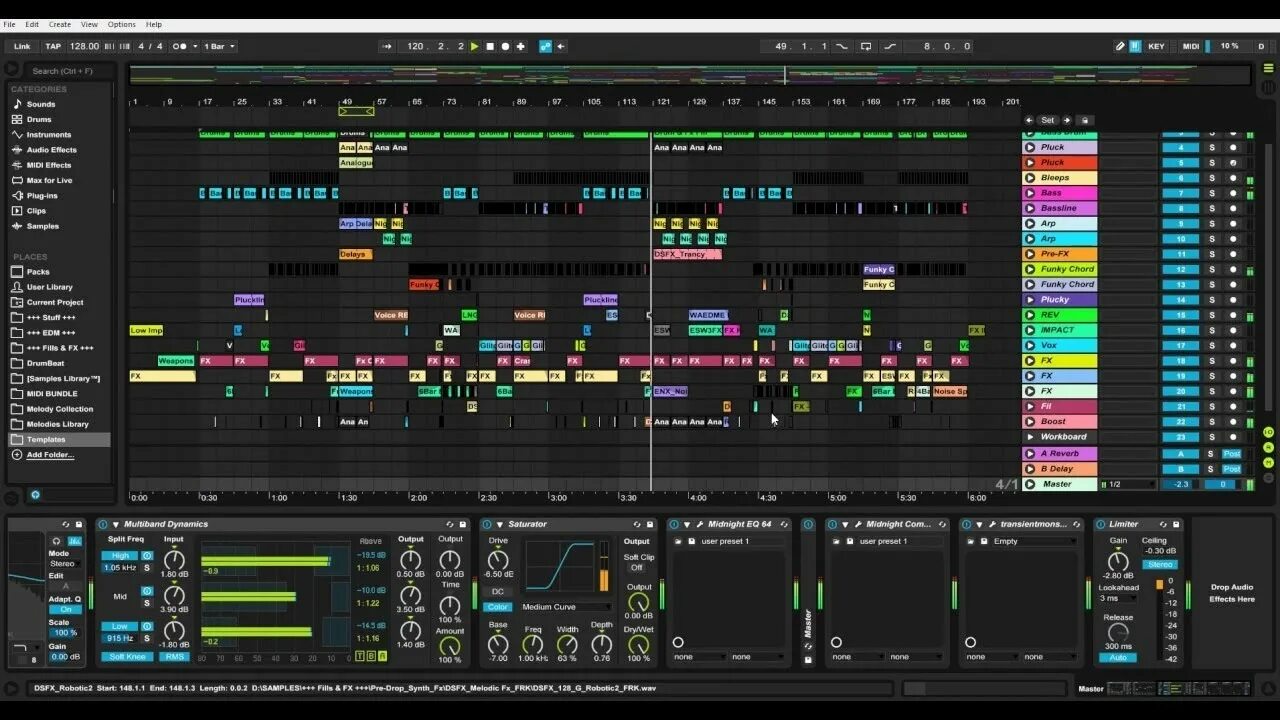The height and width of the screenshot is (720, 1280).
Task: Open the Options menu
Action: click(x=122, y=24)
